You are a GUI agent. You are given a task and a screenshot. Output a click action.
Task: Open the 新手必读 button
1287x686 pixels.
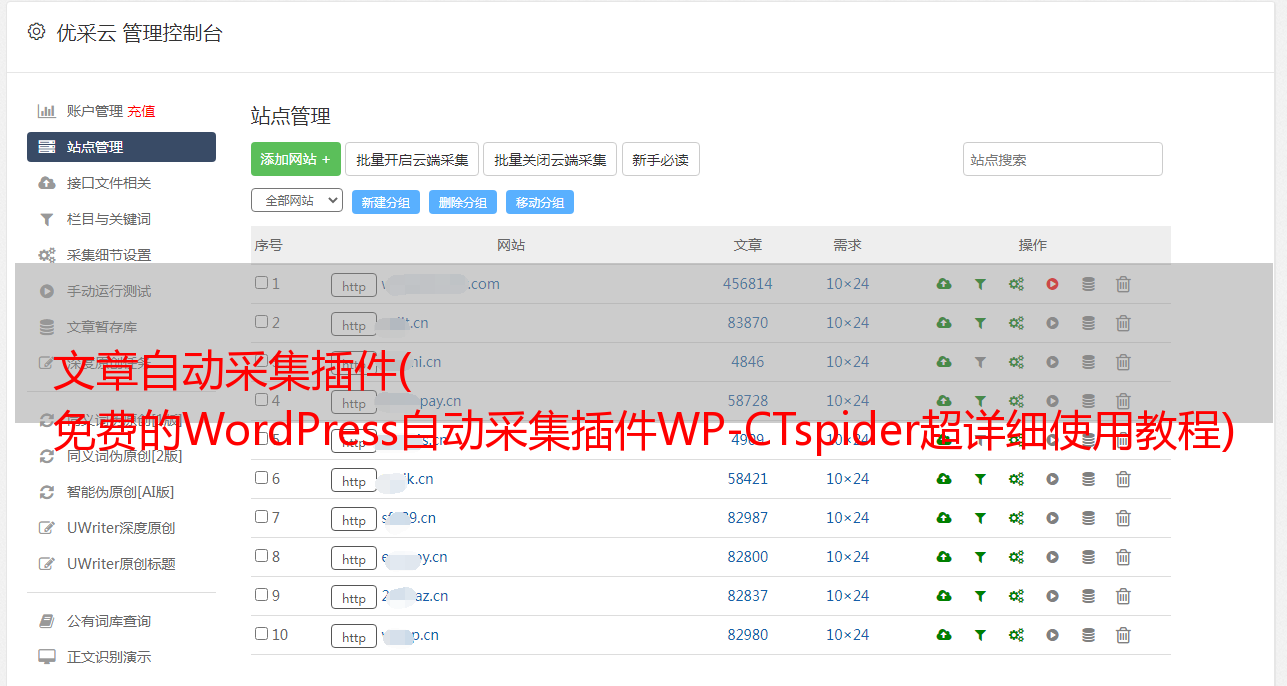click(660, 159)
